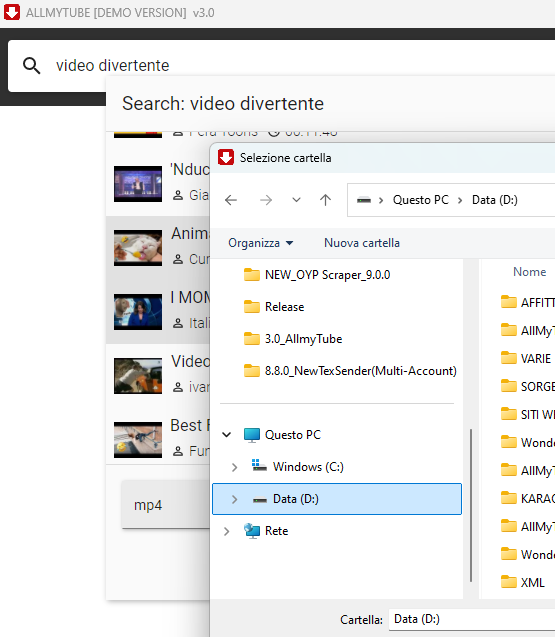Screen dimensions: 555x637
Task: Select the VARIE folder in file list
Action: coord(535,359)
